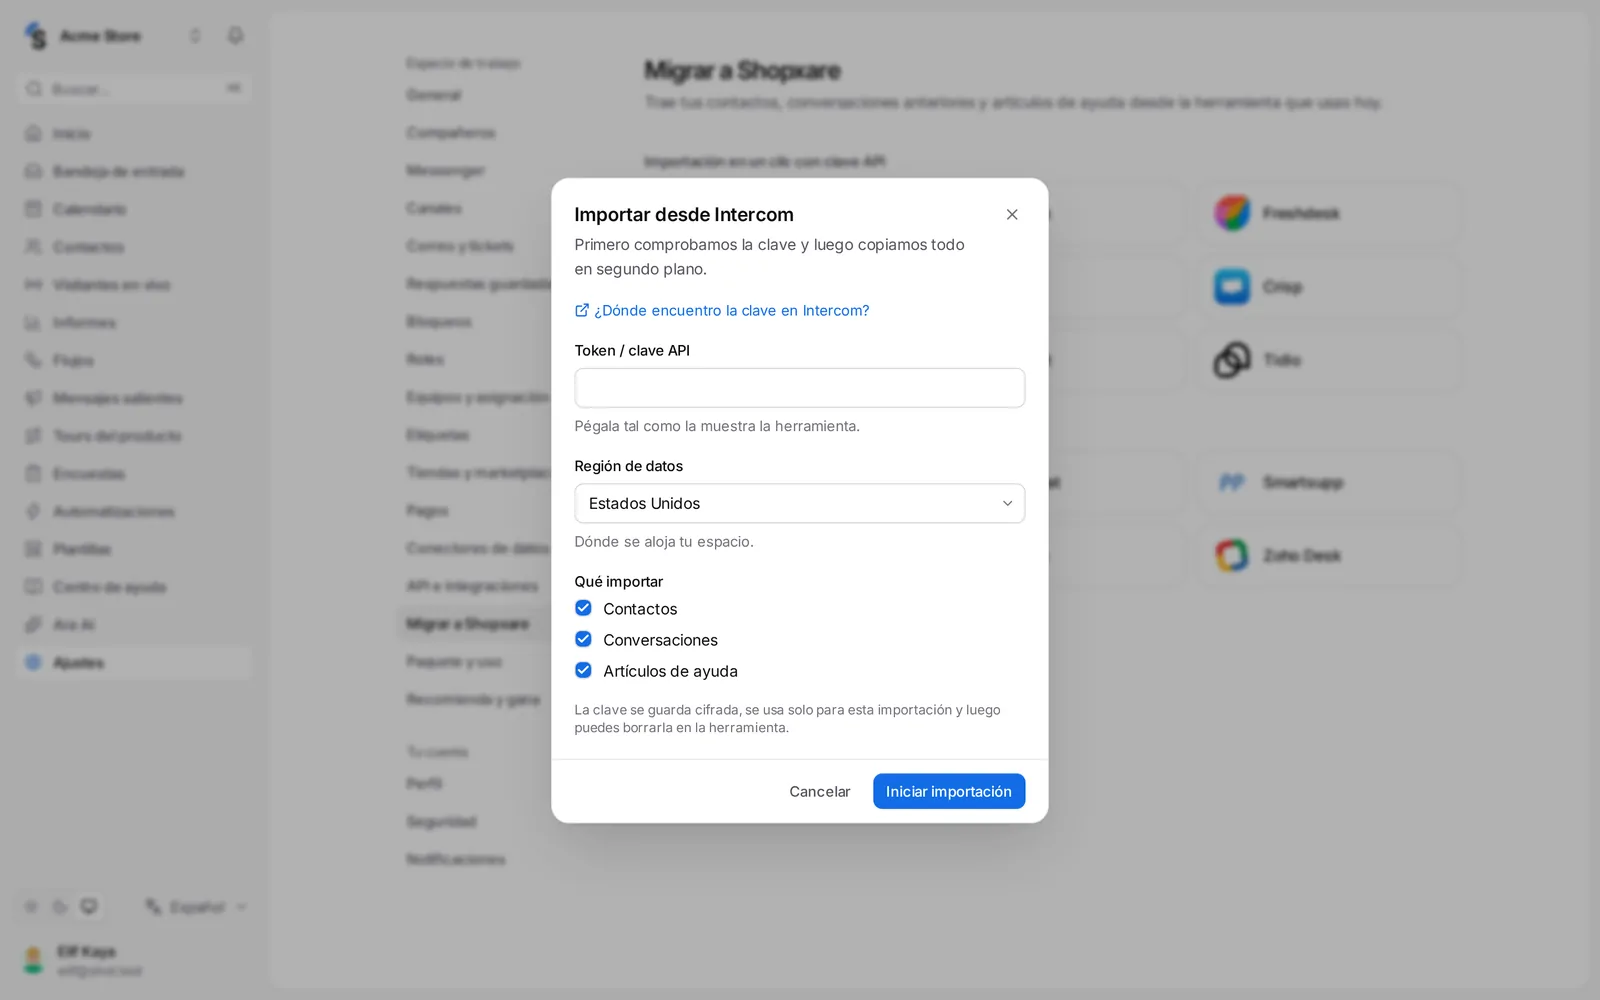The height and width of the screenshot is (1000, 1600).
Task: Click Iniciar importación button
Action: tap(949, 792)
